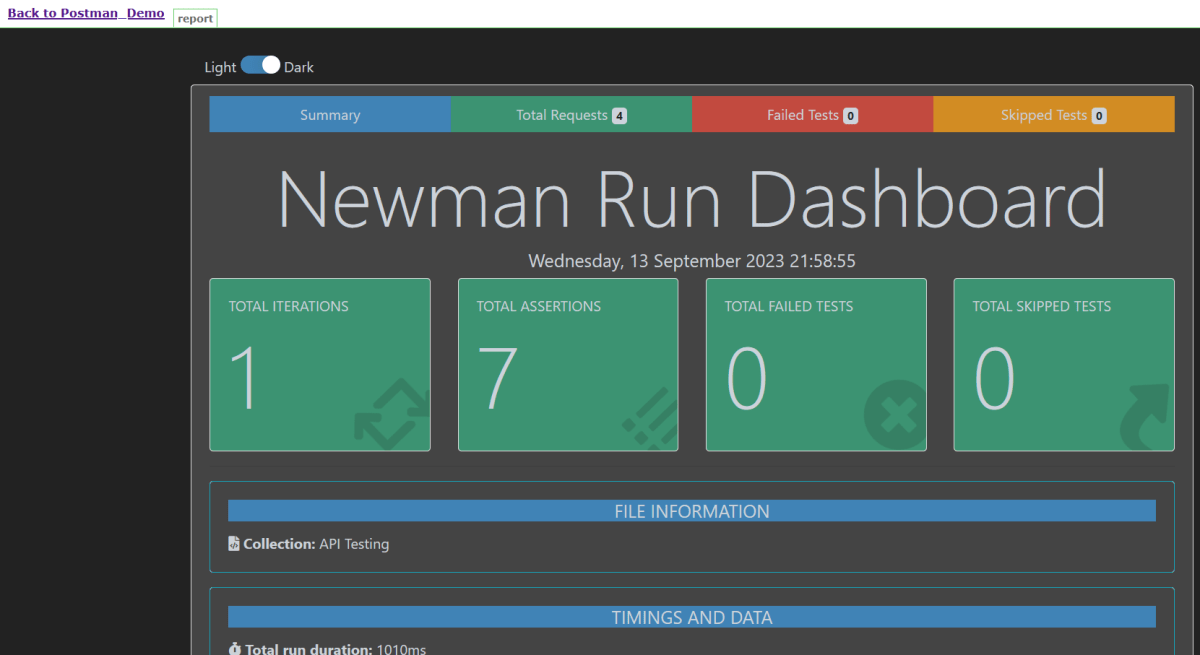Click the circled X icon in Failed Tests card

click(895, 414)
